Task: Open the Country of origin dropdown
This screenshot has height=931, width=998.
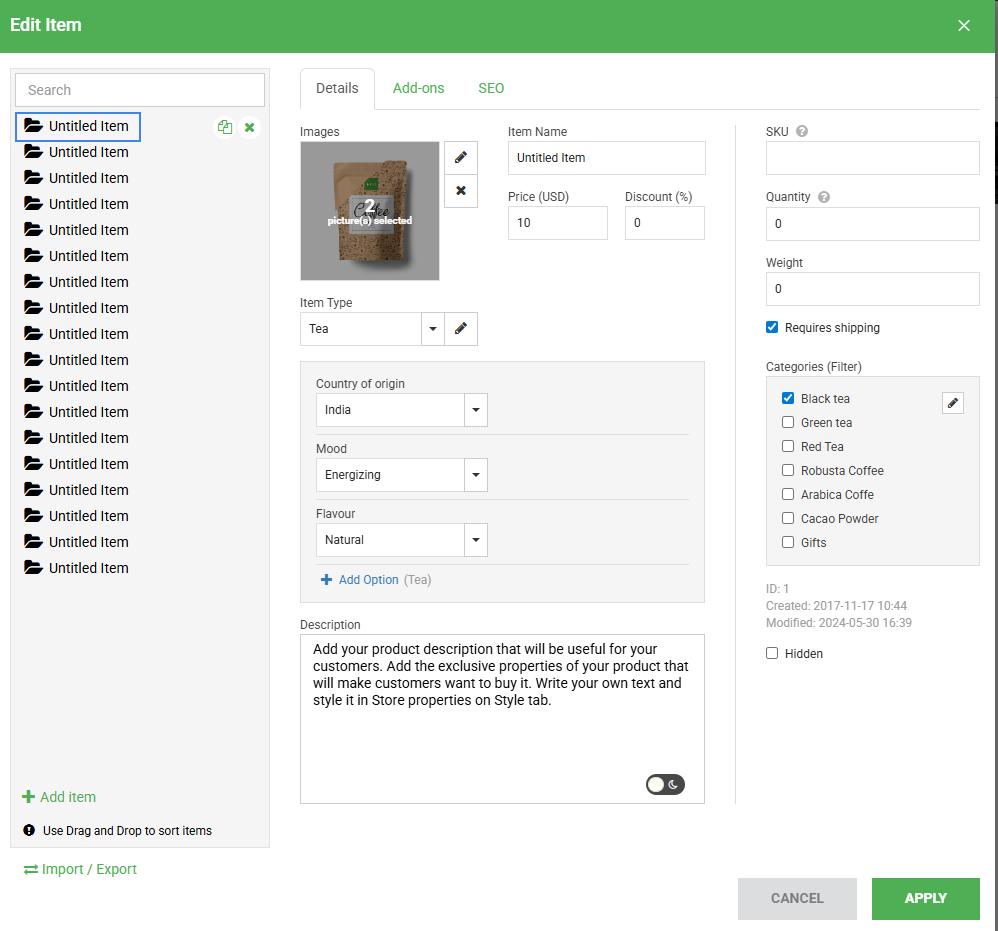Action: tap(476, 410)
